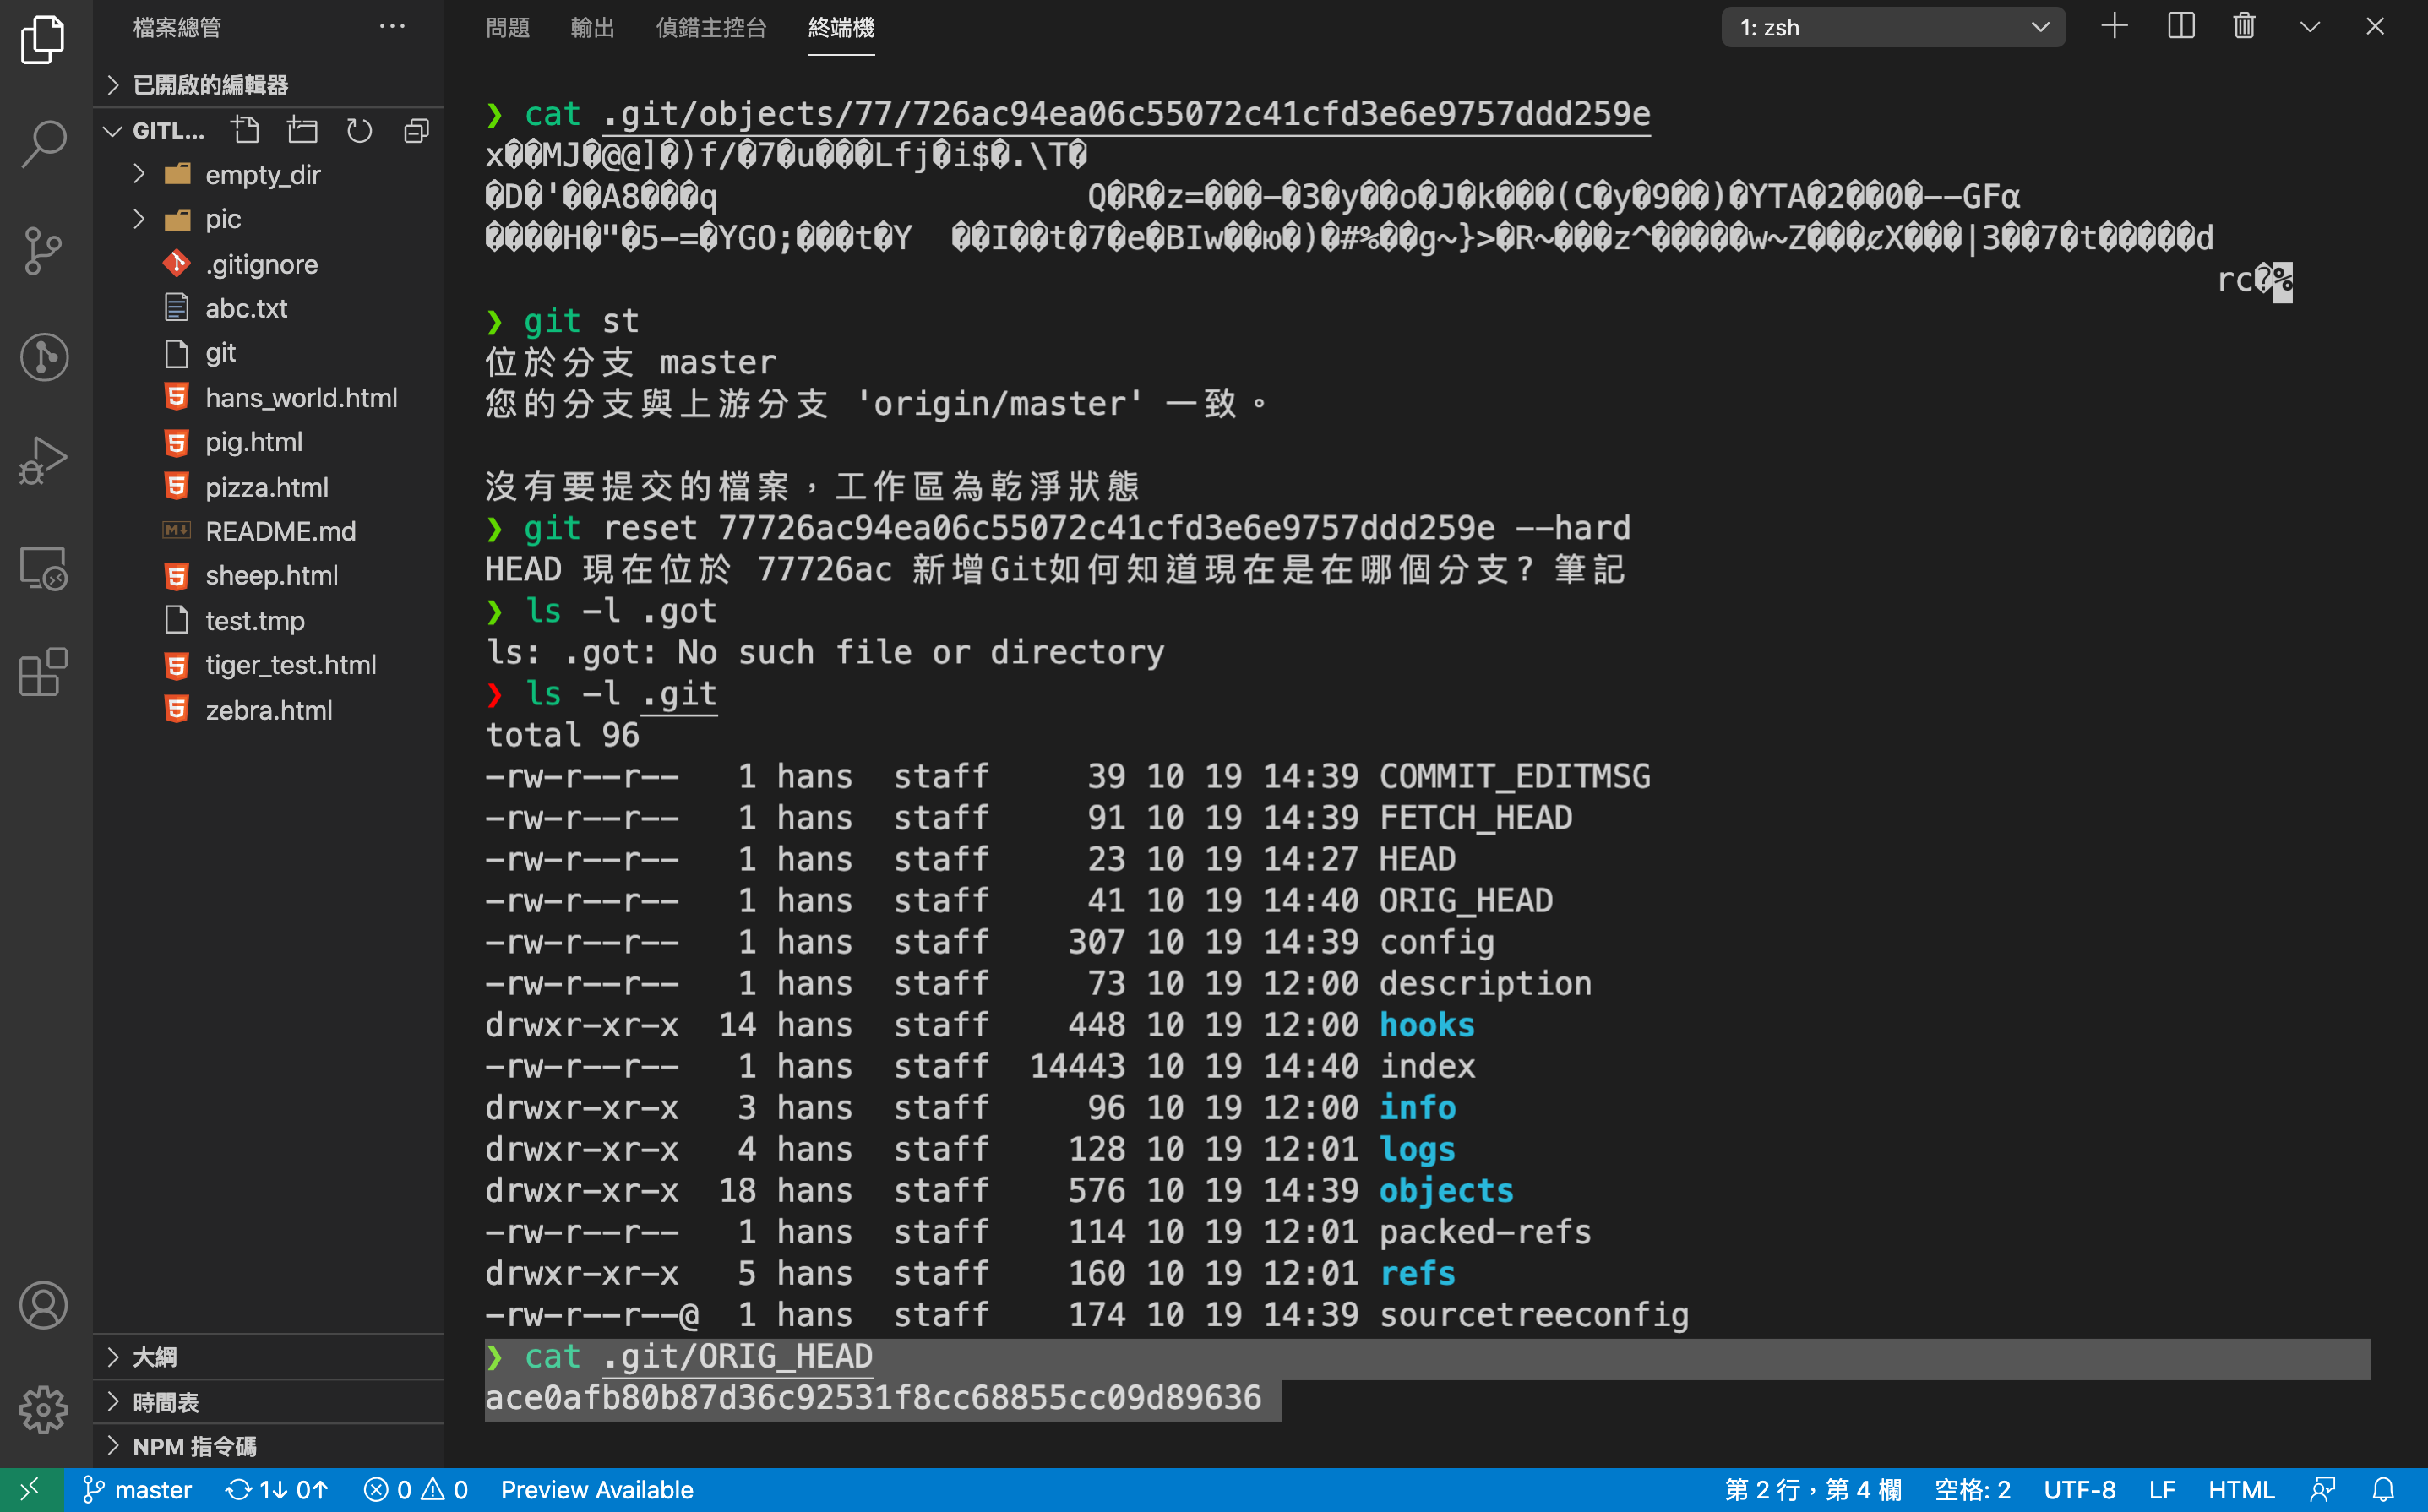Open errors and warnings count in status bar
Viewport: 2428px width, 1512px height.
[x=416, y=1490]
